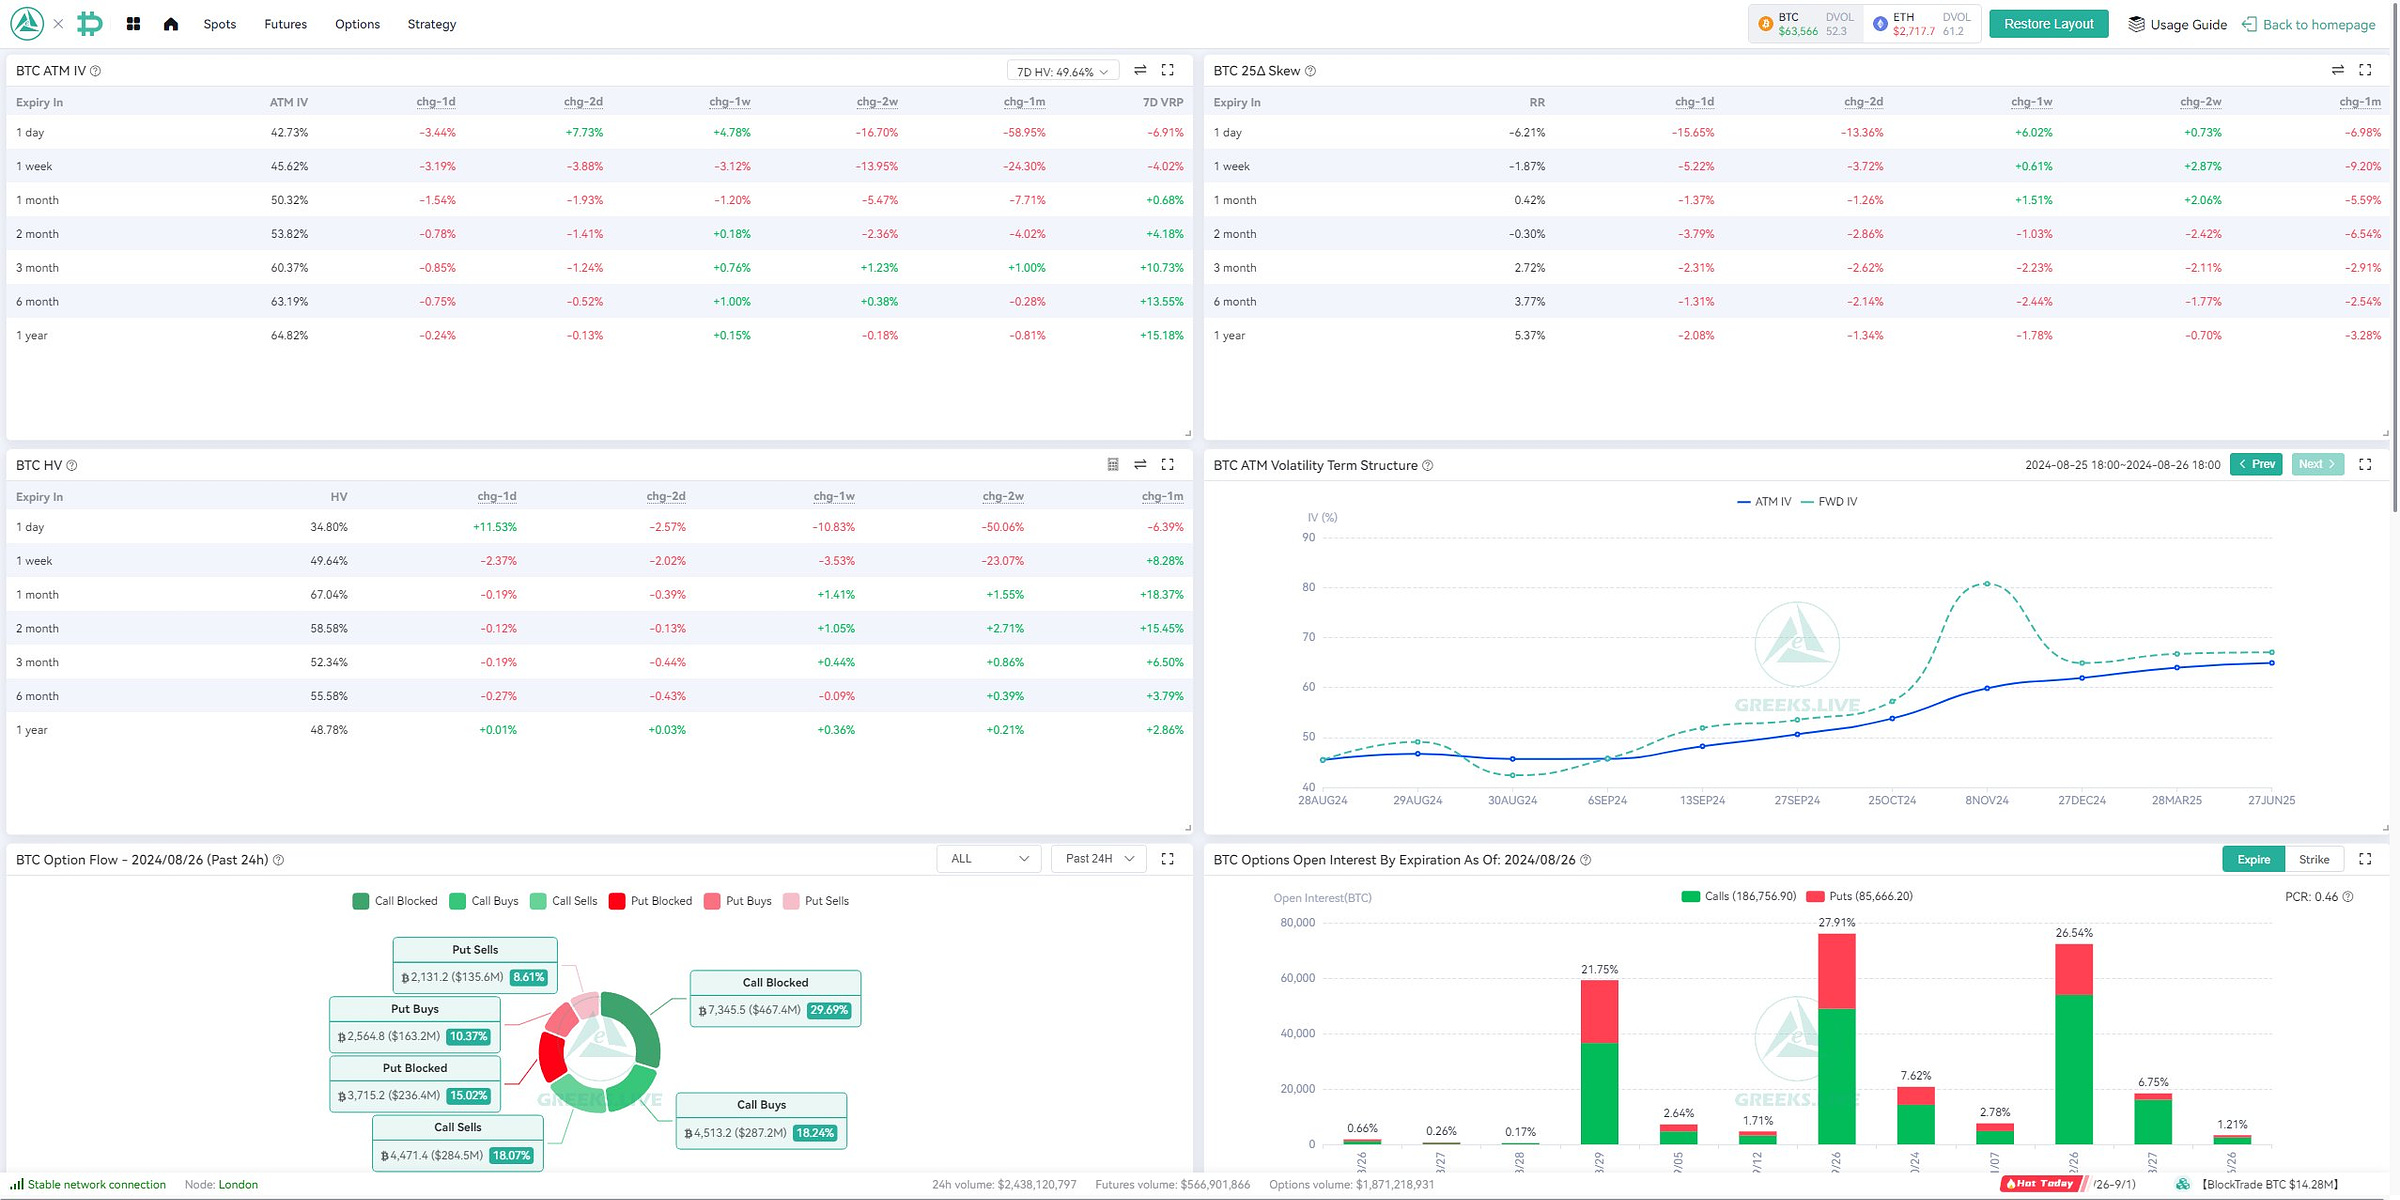Image resolution: width=2400 pixels, height=1200 pixels.
Task: Expand BTC 25Δ Skew panel to fullscreen
Action: tap(2365, 70)
